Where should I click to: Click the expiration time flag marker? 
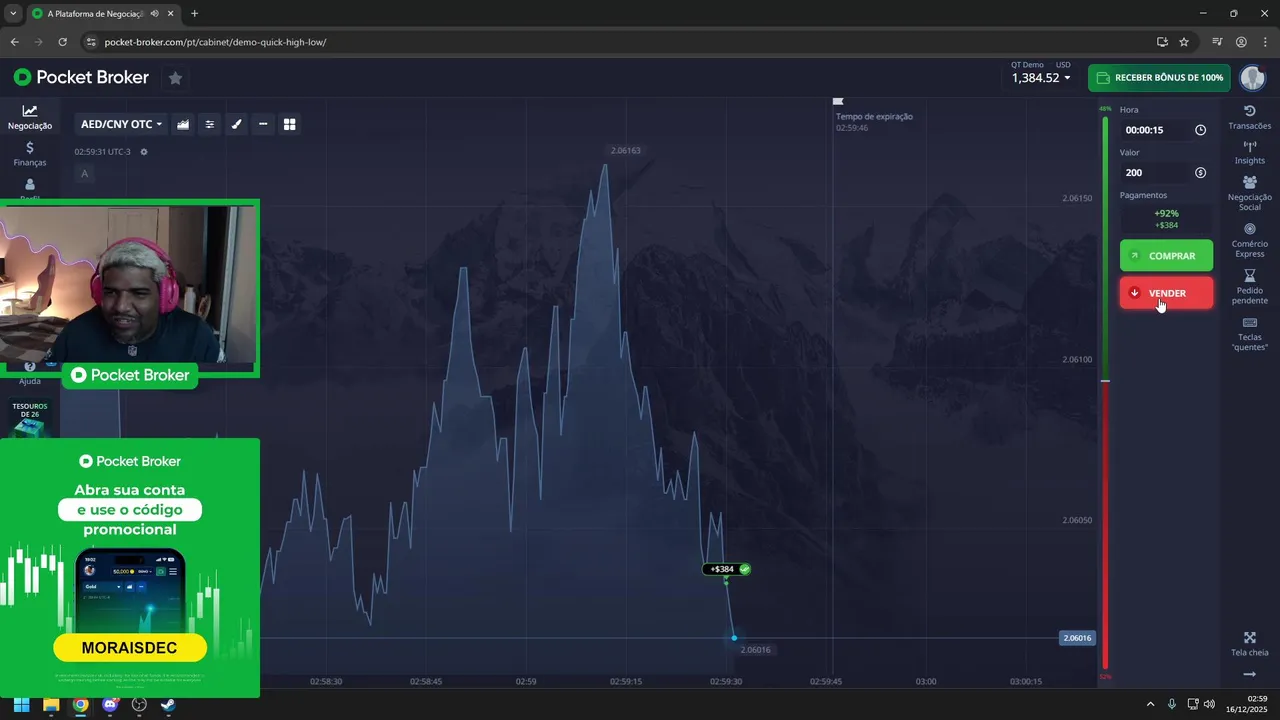point(838,101)
